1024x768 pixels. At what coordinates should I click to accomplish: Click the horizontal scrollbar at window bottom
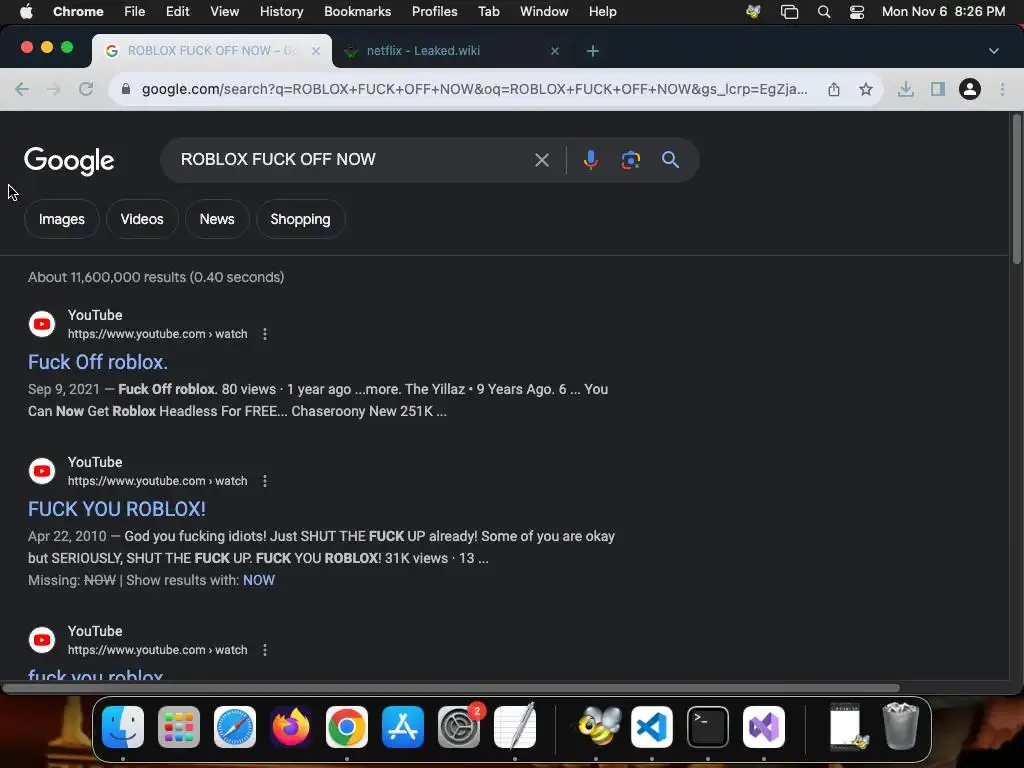point(451,688)
